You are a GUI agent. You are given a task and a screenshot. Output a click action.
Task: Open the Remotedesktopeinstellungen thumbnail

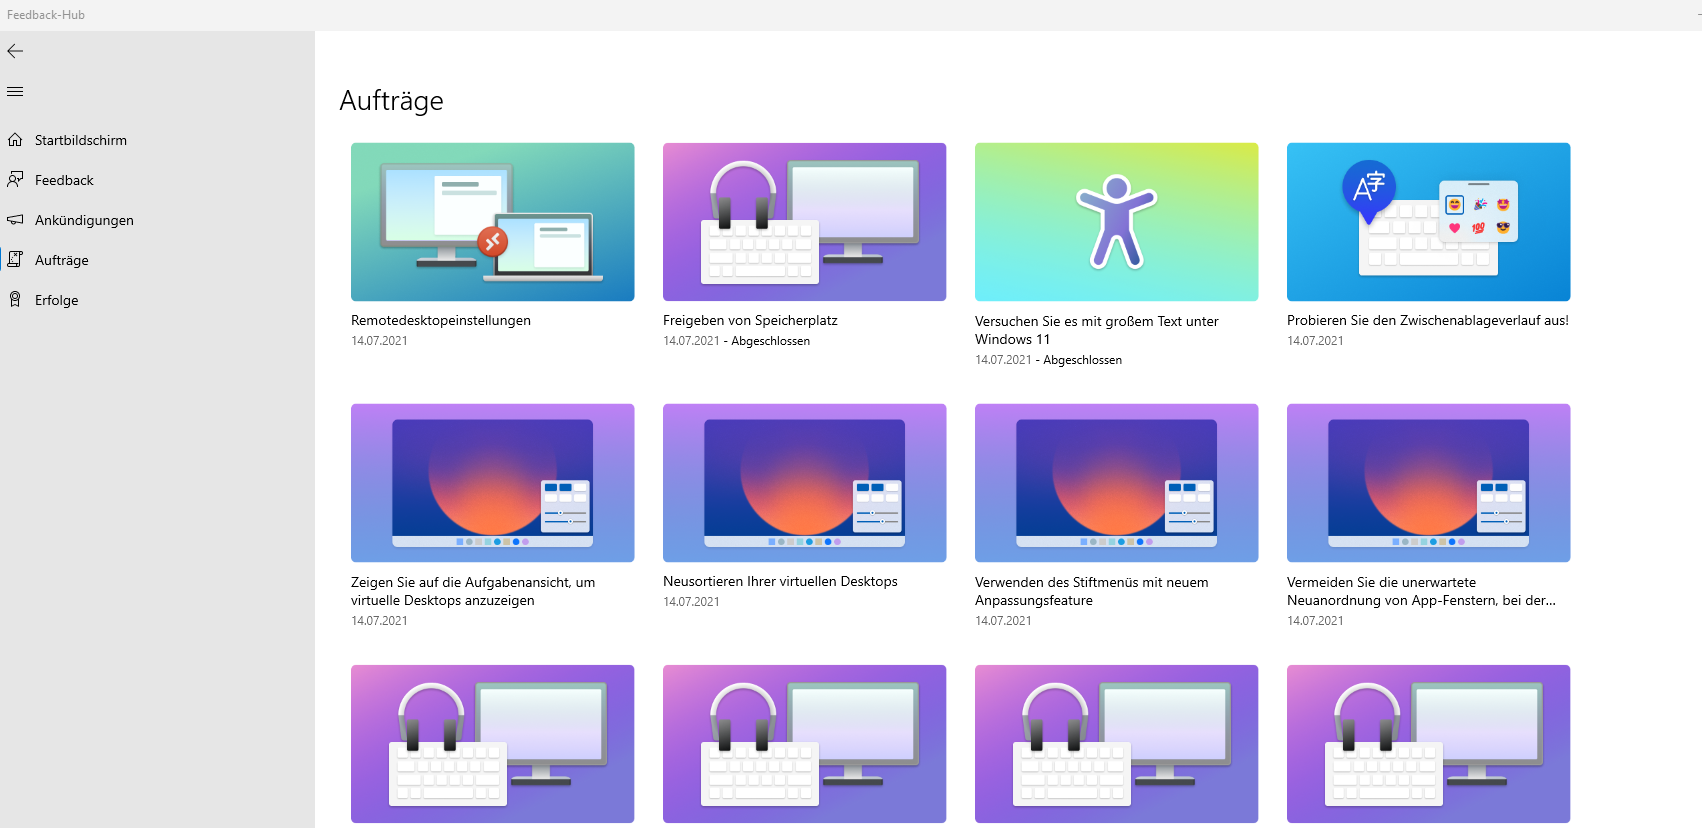coord(492,222)
